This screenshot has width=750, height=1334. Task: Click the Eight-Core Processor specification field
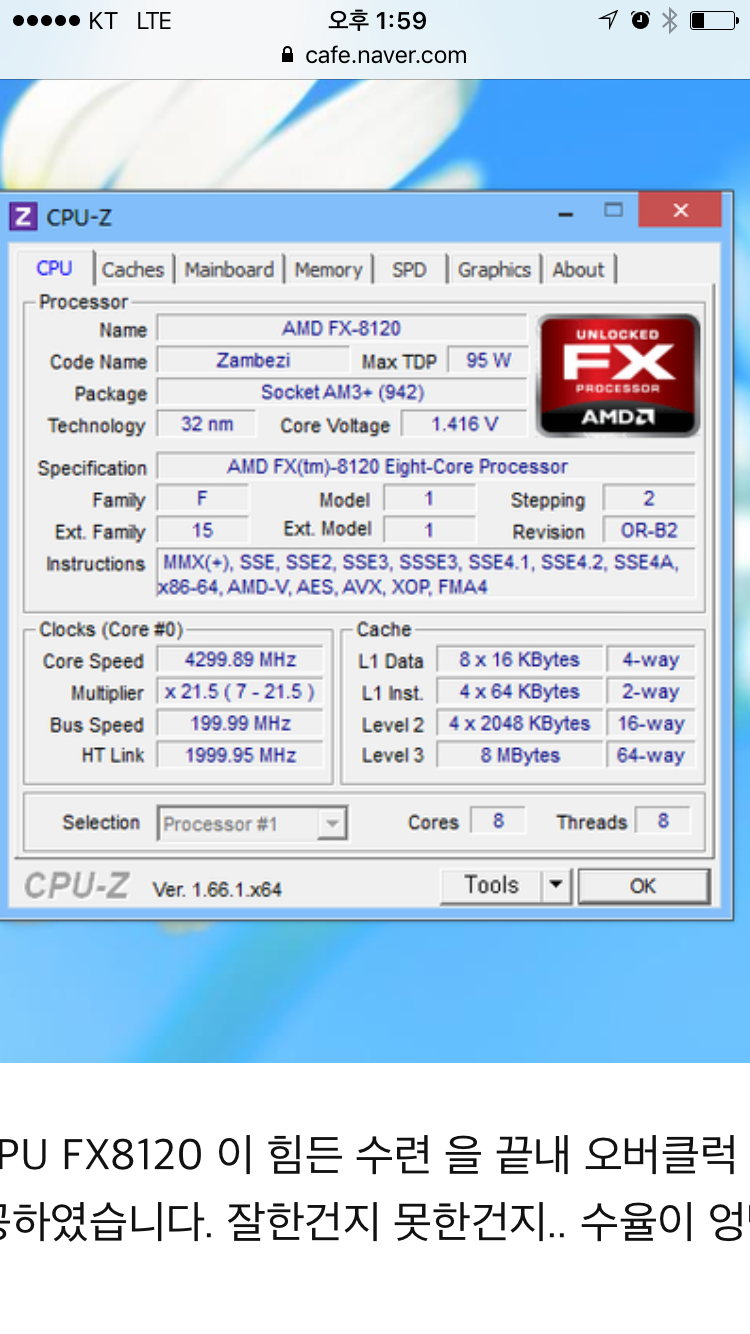[426, 467]
